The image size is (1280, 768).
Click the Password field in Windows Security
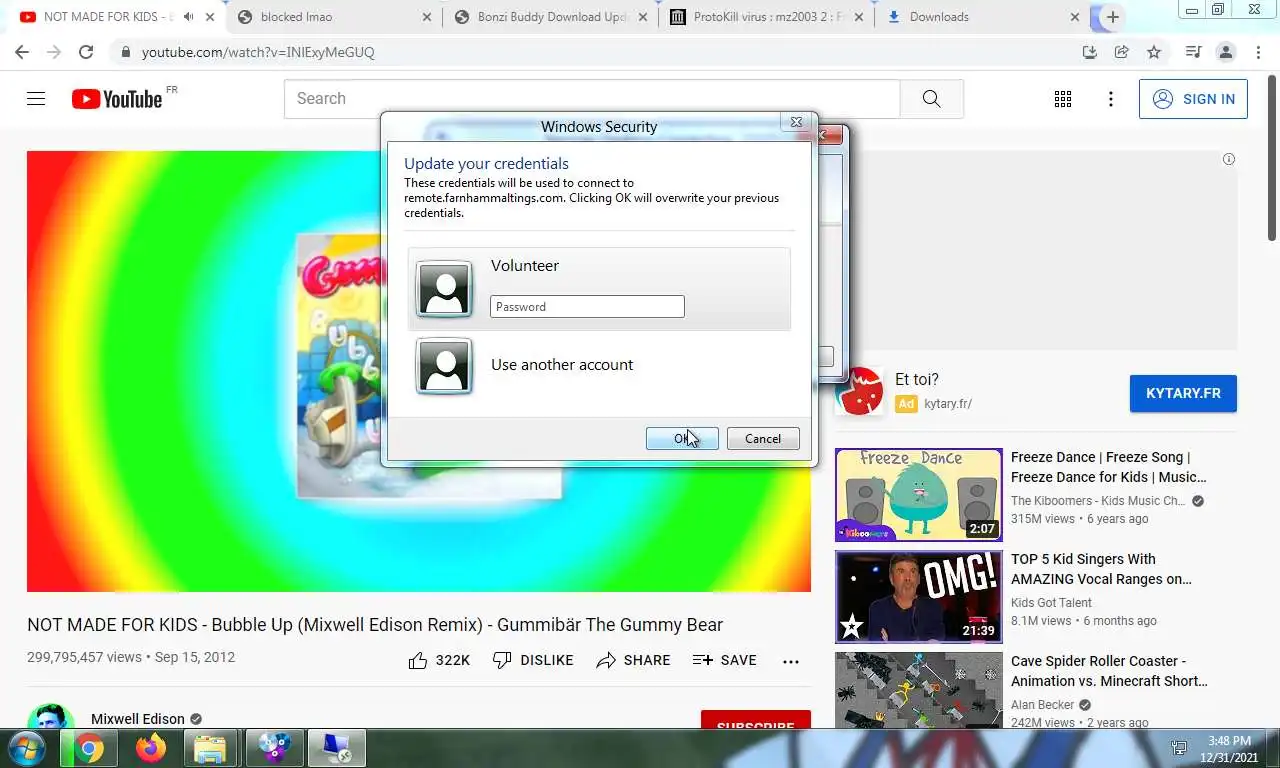click(587, 307)
